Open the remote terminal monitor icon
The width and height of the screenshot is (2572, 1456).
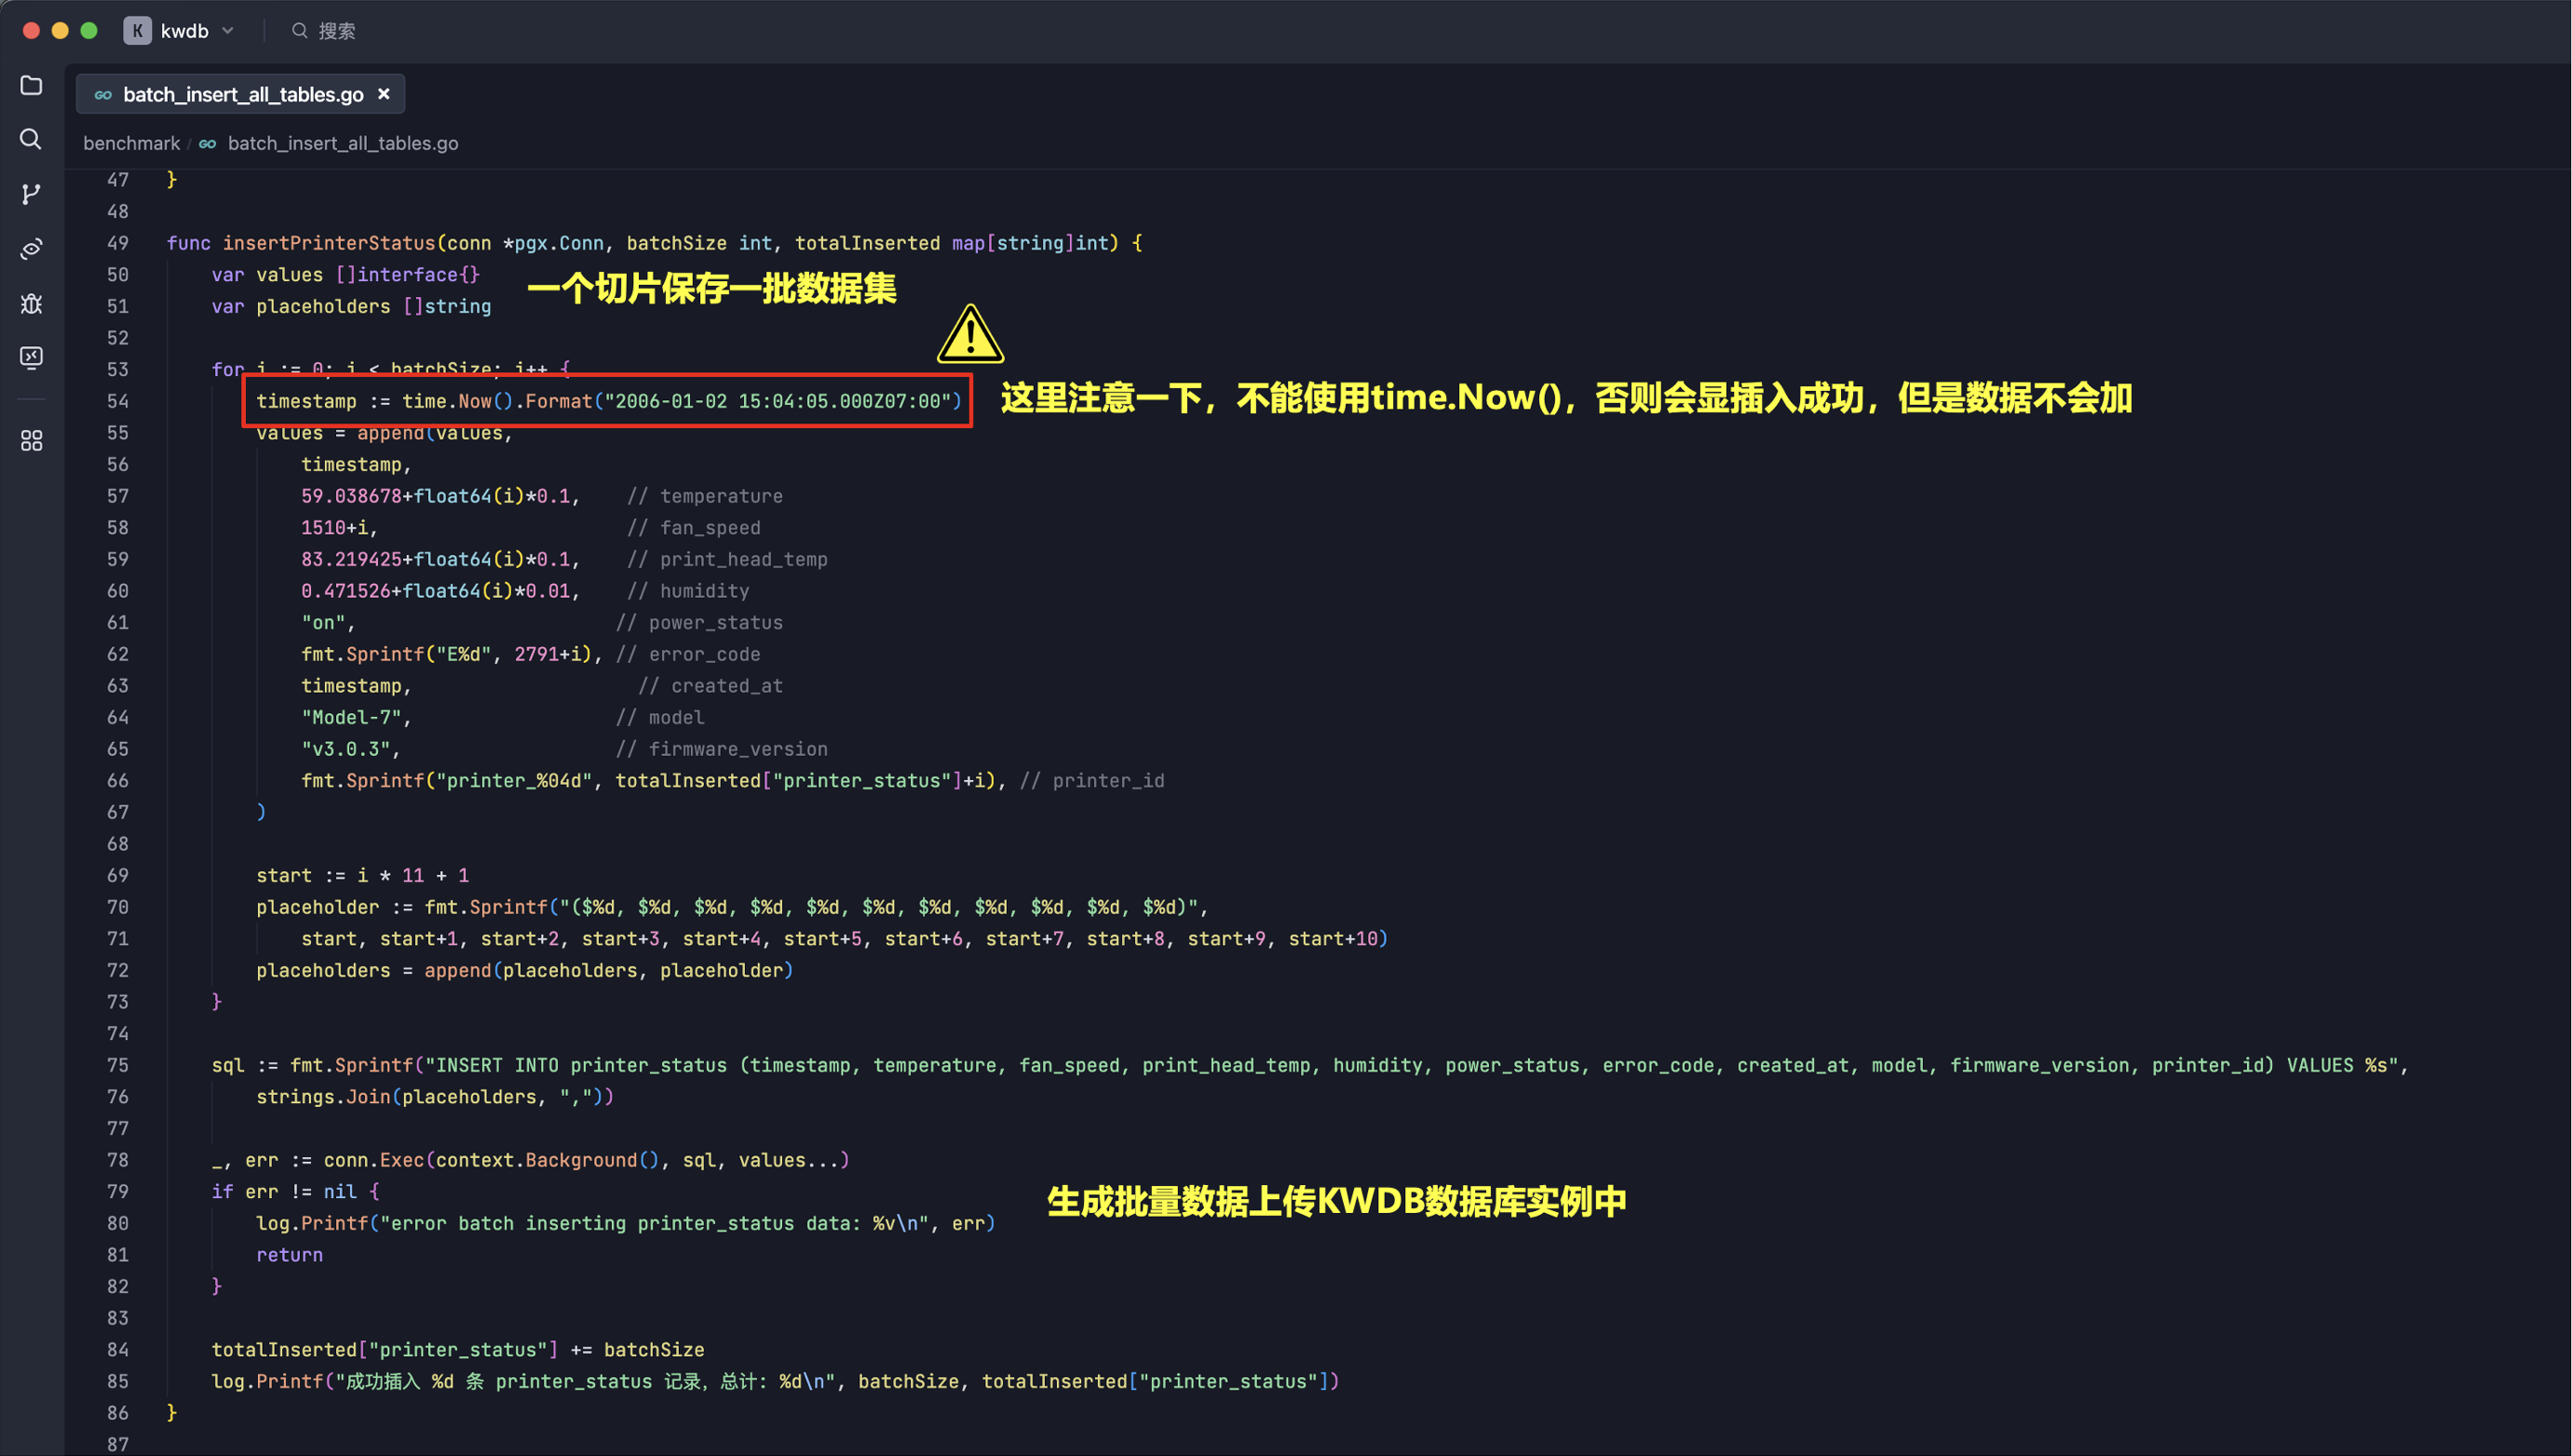(31, 357)
